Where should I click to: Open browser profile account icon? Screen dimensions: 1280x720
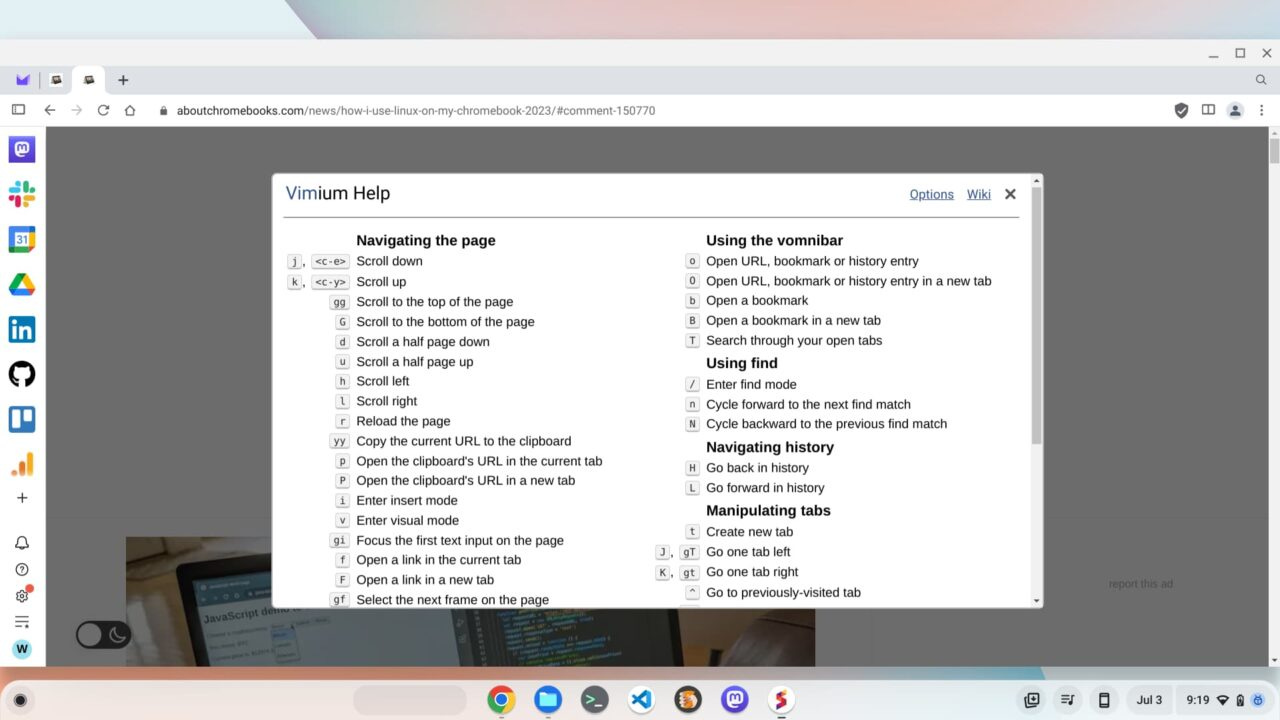pyautogui.click(x=1235, y=110)
